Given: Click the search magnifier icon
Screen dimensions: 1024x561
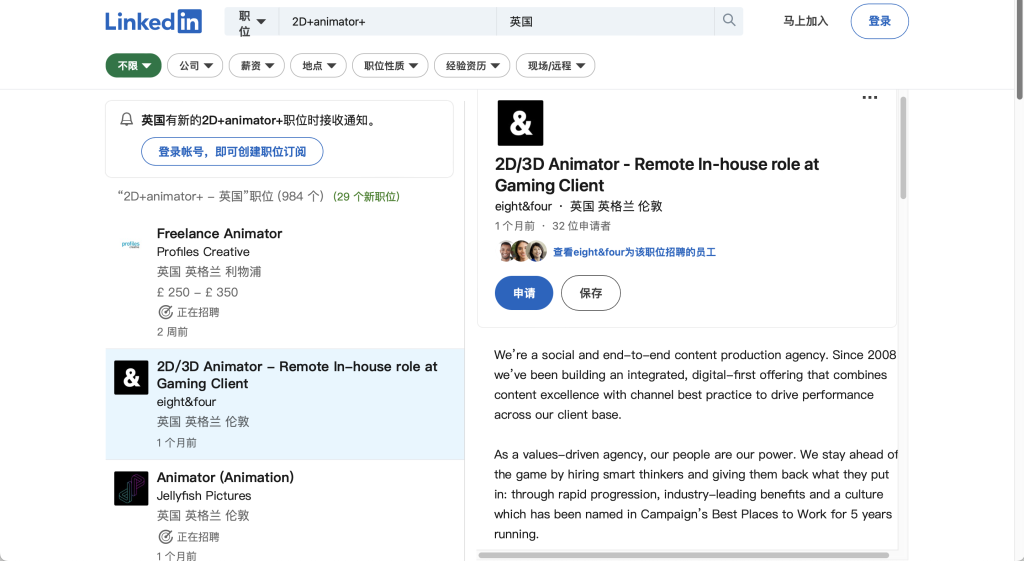Looking at the screenshot, I should tap(729, 20).
